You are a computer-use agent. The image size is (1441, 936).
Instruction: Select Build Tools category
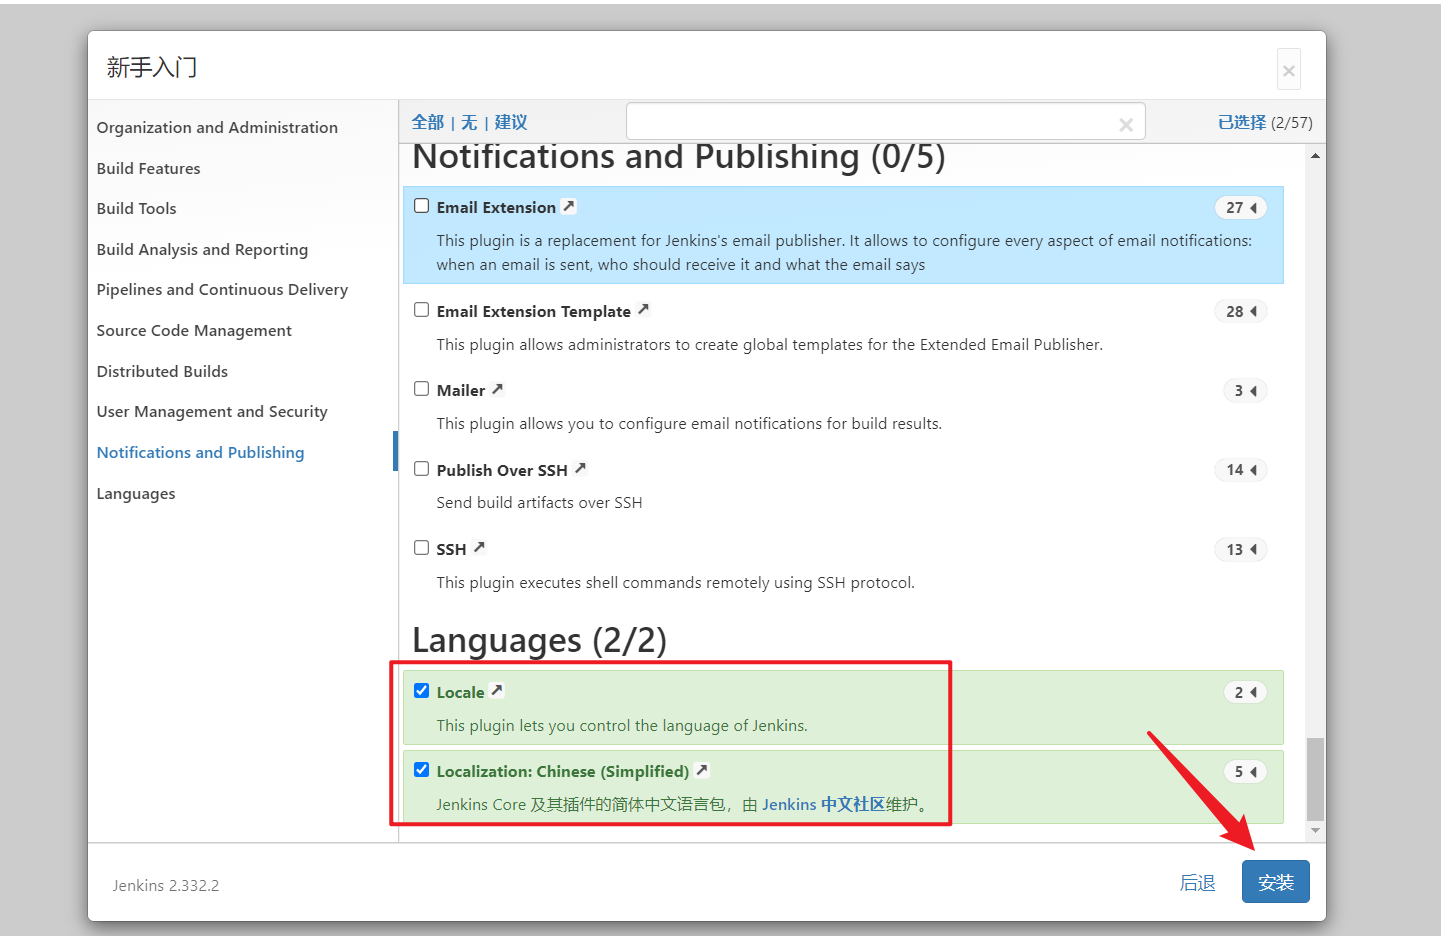click(x=136, y=208)
